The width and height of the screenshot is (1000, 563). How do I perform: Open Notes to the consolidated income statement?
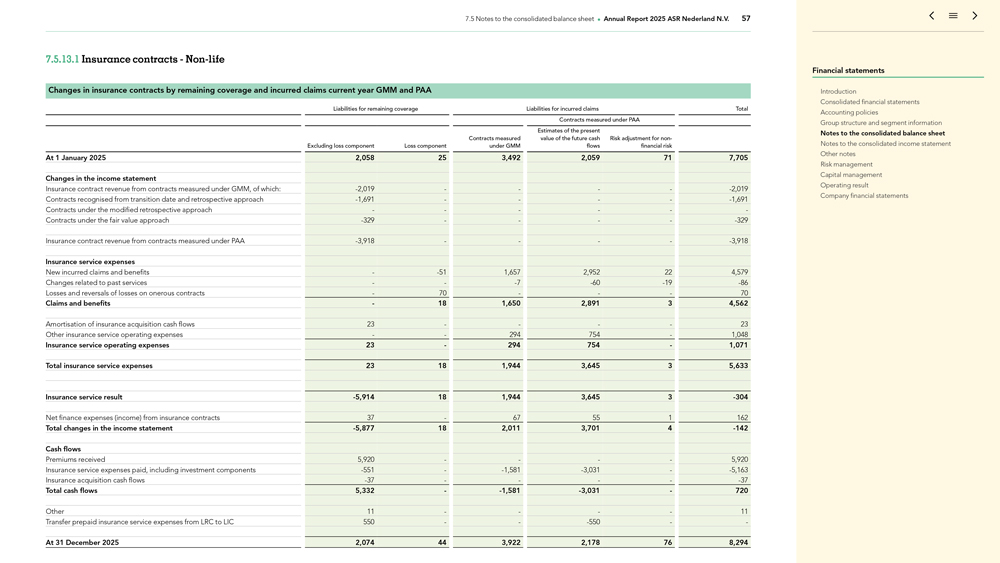885,144
